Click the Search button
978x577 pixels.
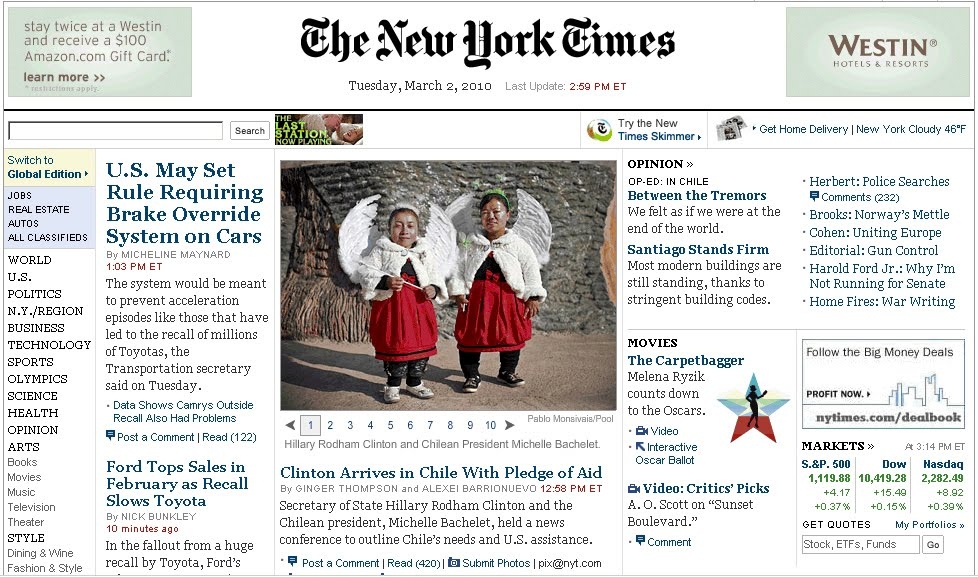coord(249,130)
